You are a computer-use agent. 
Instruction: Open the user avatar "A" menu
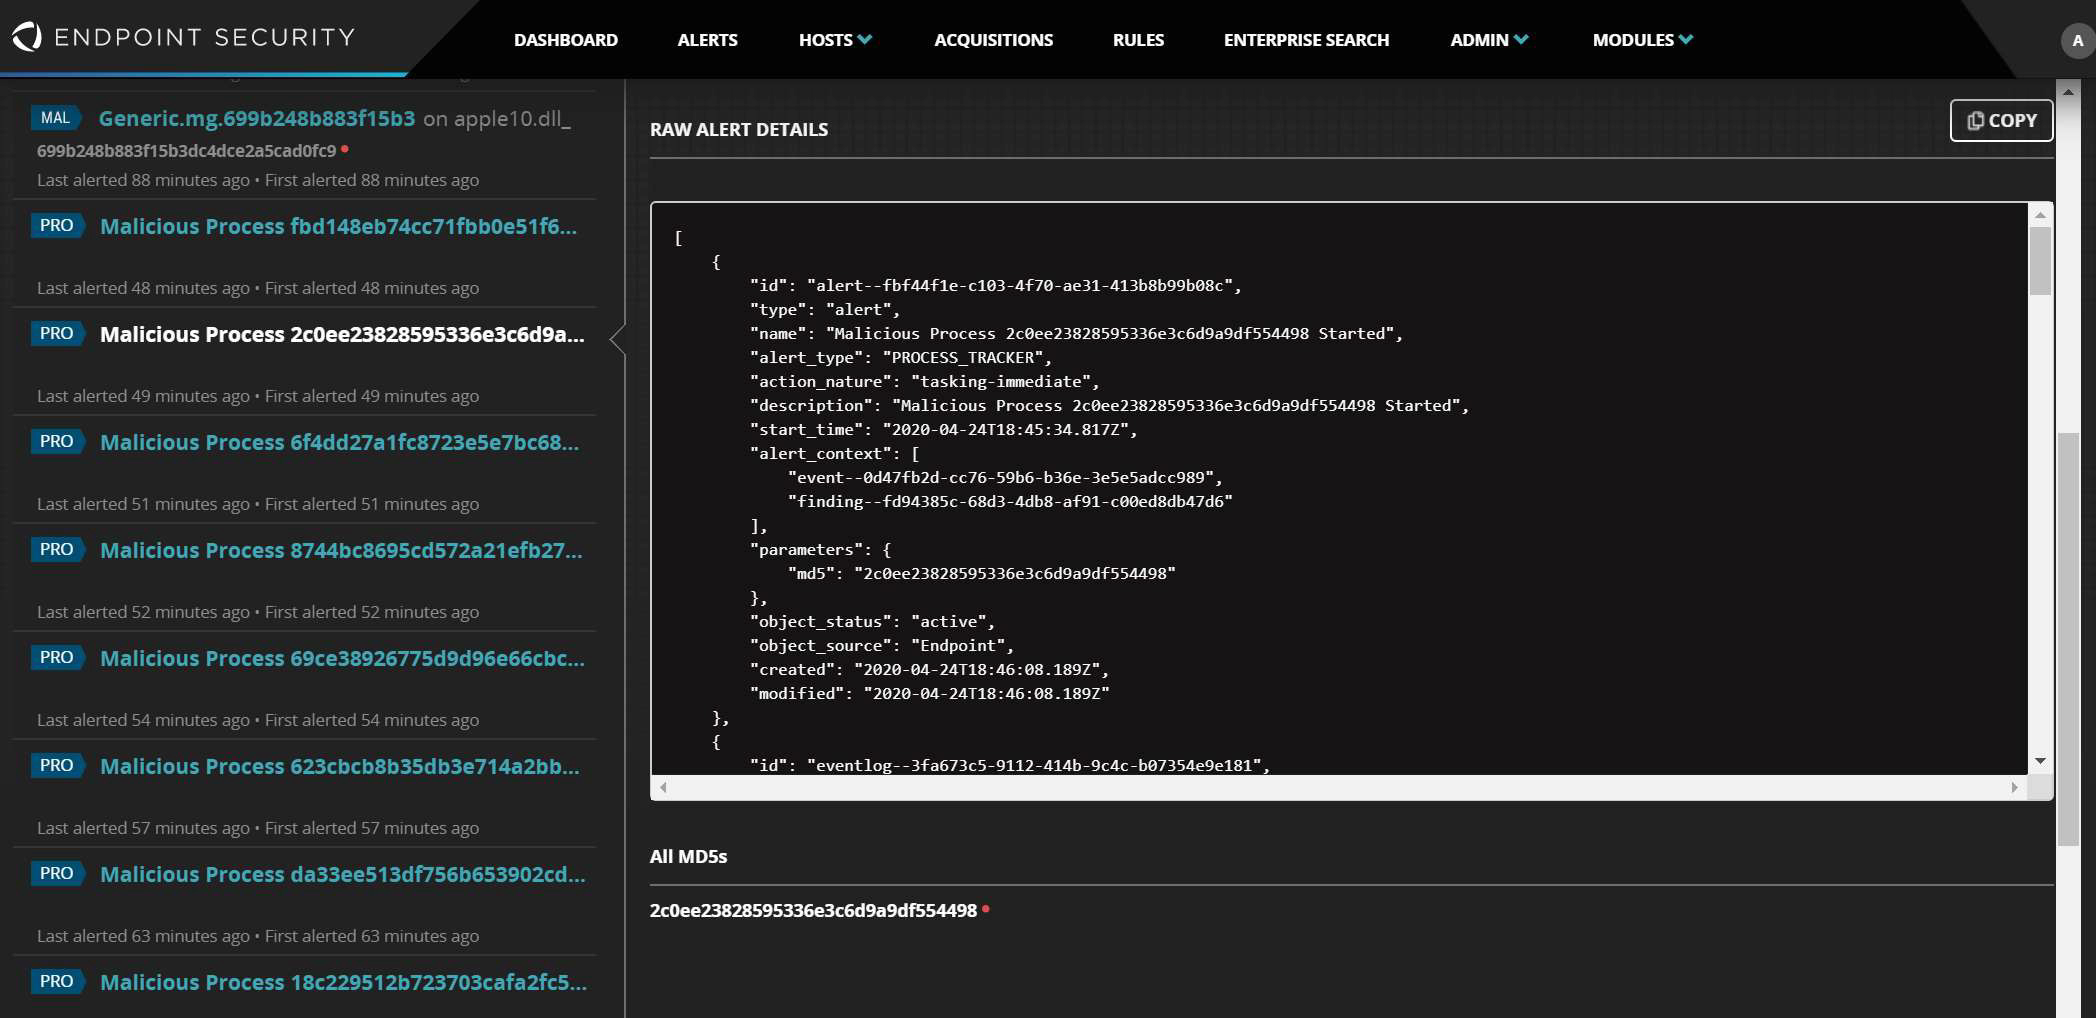[x=2077, y=41]
